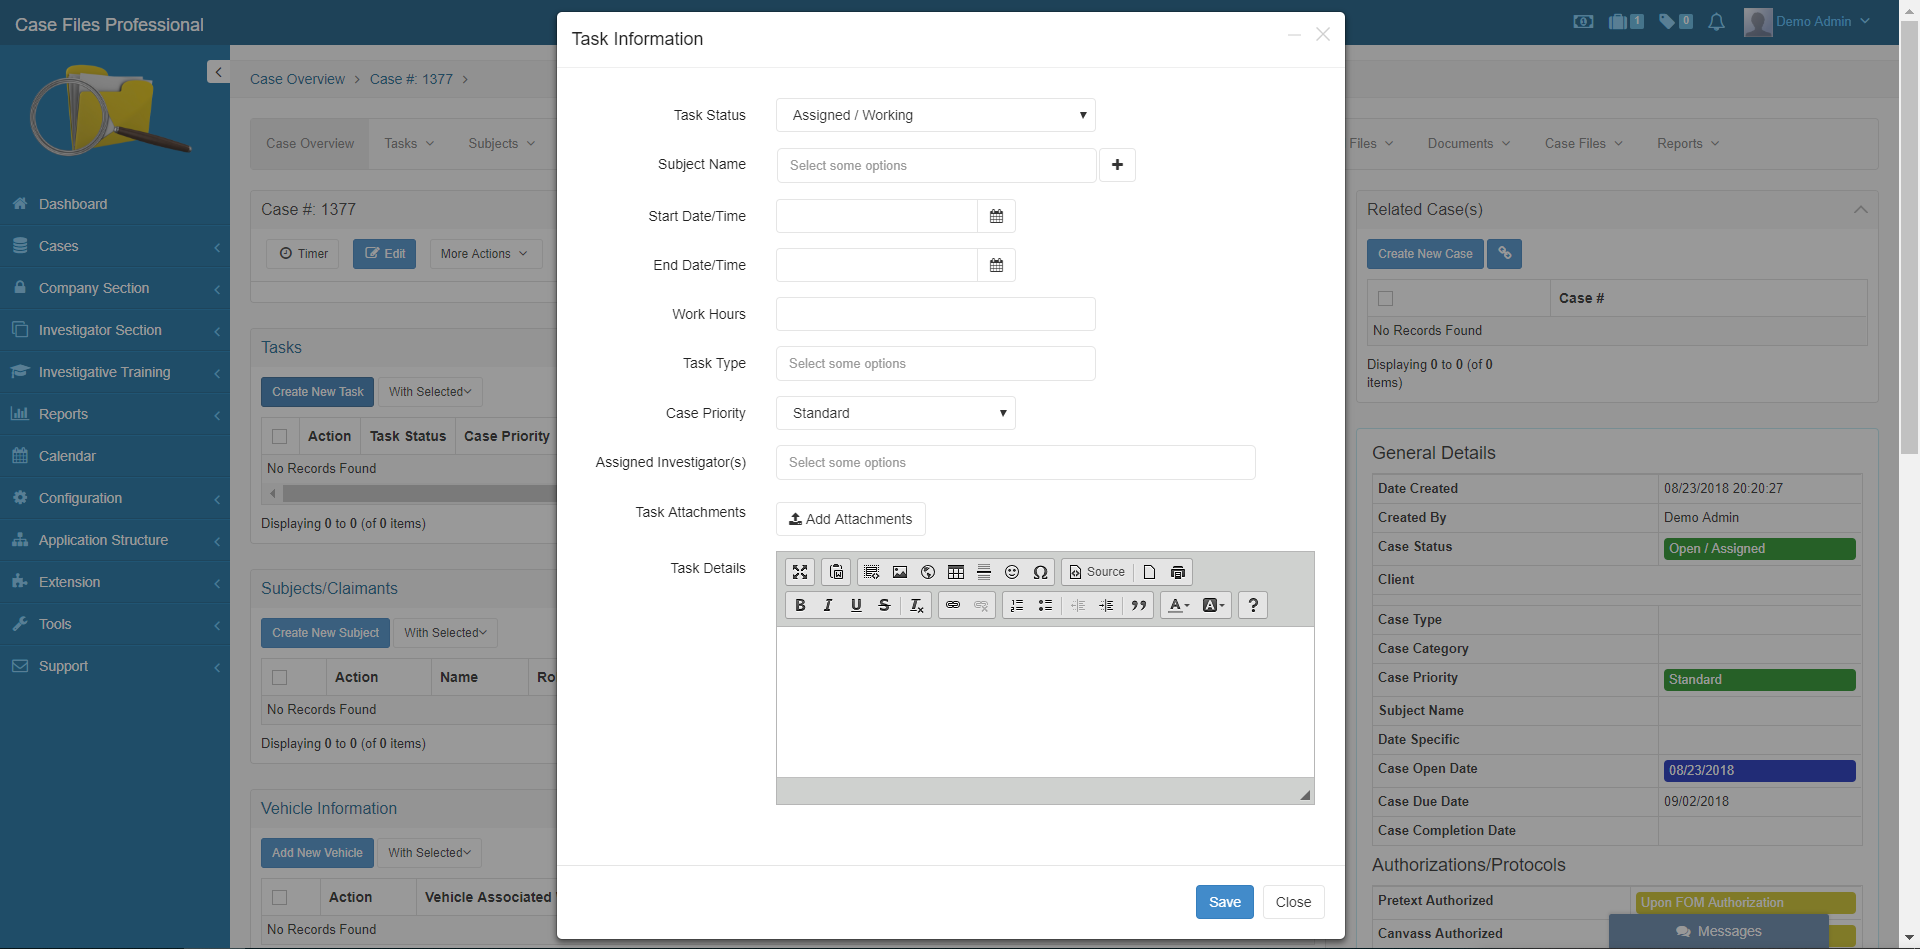This screenshot has height=949, width=1920.
Task: Open the Messages chat bar
Action: (1719, 931)
